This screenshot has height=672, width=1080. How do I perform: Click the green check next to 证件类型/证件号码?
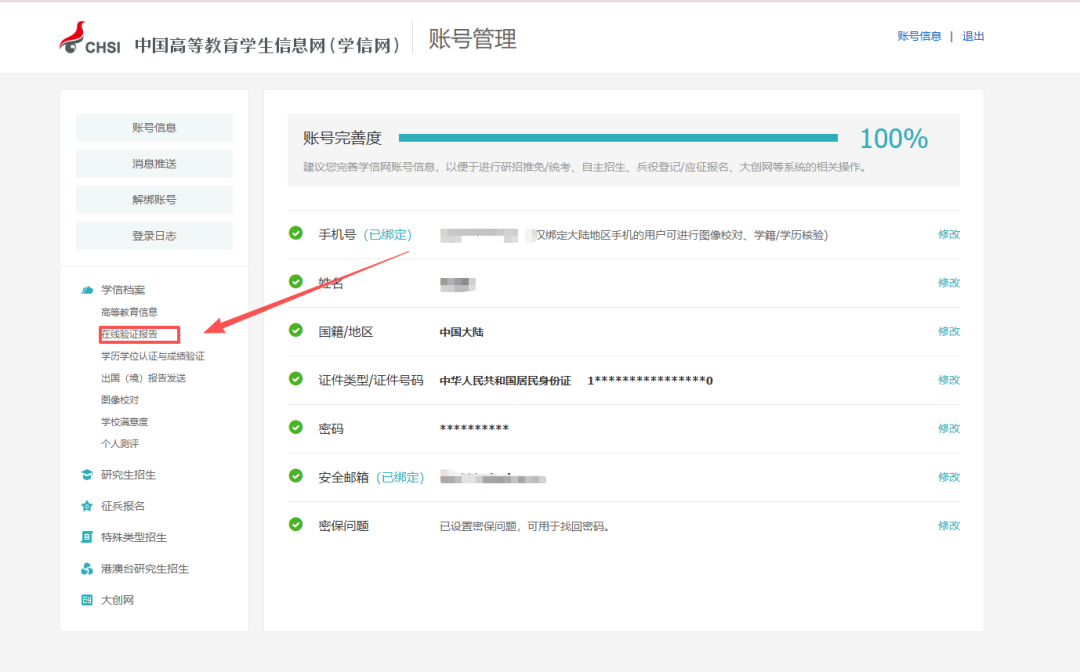click(x=295, y=379)
